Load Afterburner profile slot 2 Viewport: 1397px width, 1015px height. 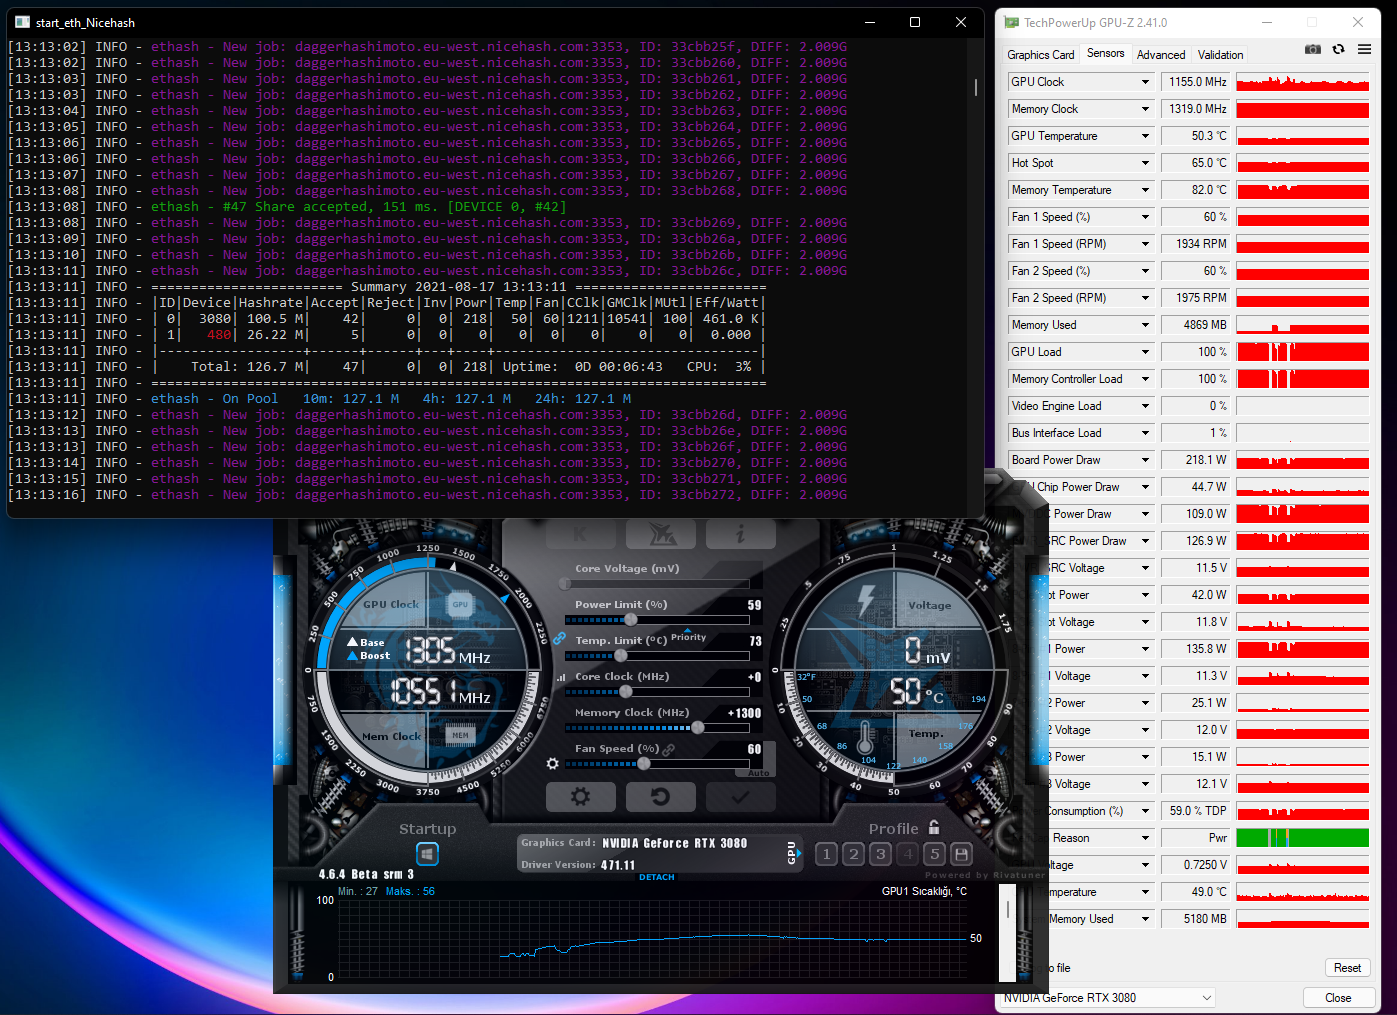tap(853, 854)
